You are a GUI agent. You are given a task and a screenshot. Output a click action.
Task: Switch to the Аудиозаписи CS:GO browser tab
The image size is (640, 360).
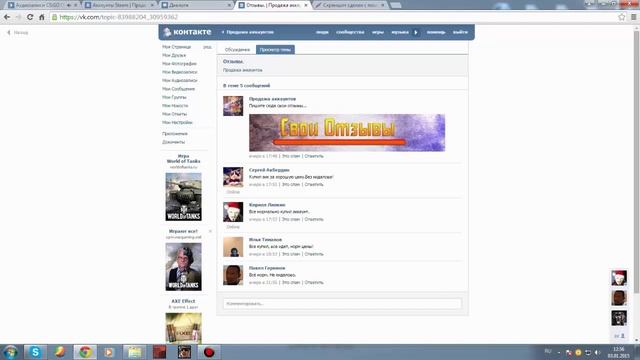point(42,5)
